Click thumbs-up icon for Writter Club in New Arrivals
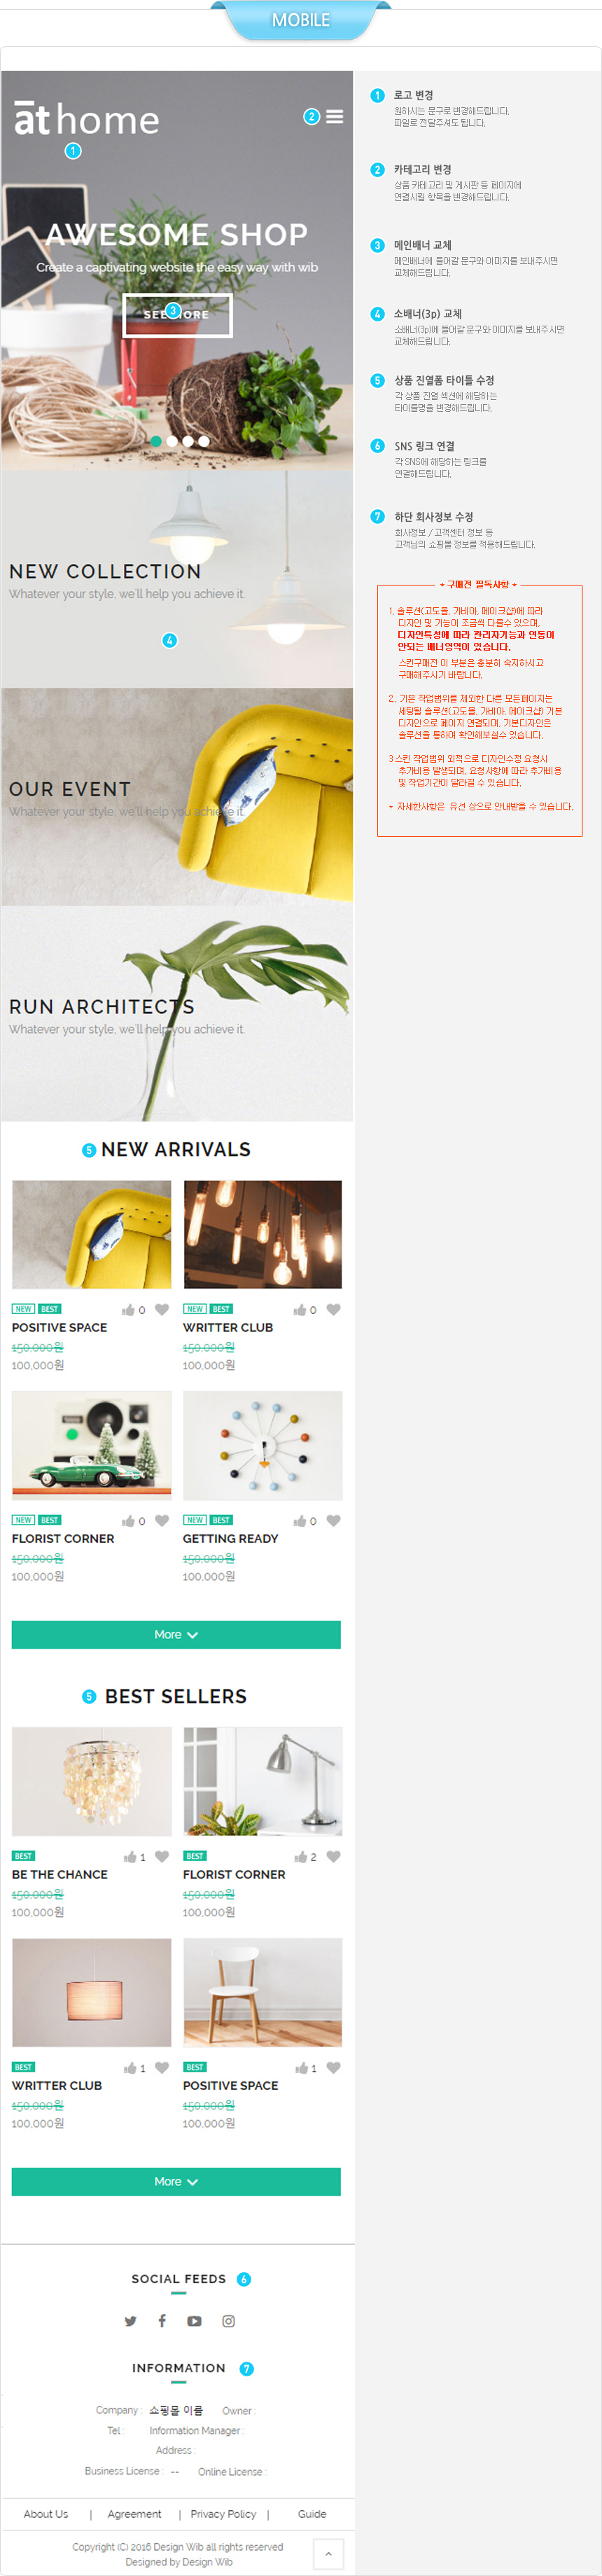The height and width of the screenshot is (2576, 602). 299,1309
